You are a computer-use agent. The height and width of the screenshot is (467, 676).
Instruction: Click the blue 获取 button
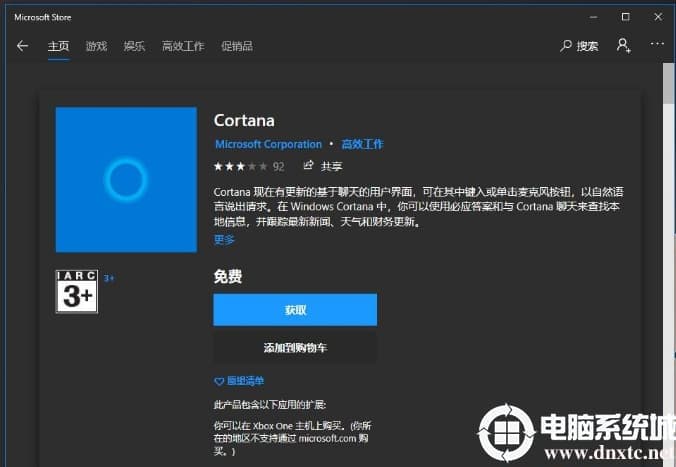click(295, 310)
